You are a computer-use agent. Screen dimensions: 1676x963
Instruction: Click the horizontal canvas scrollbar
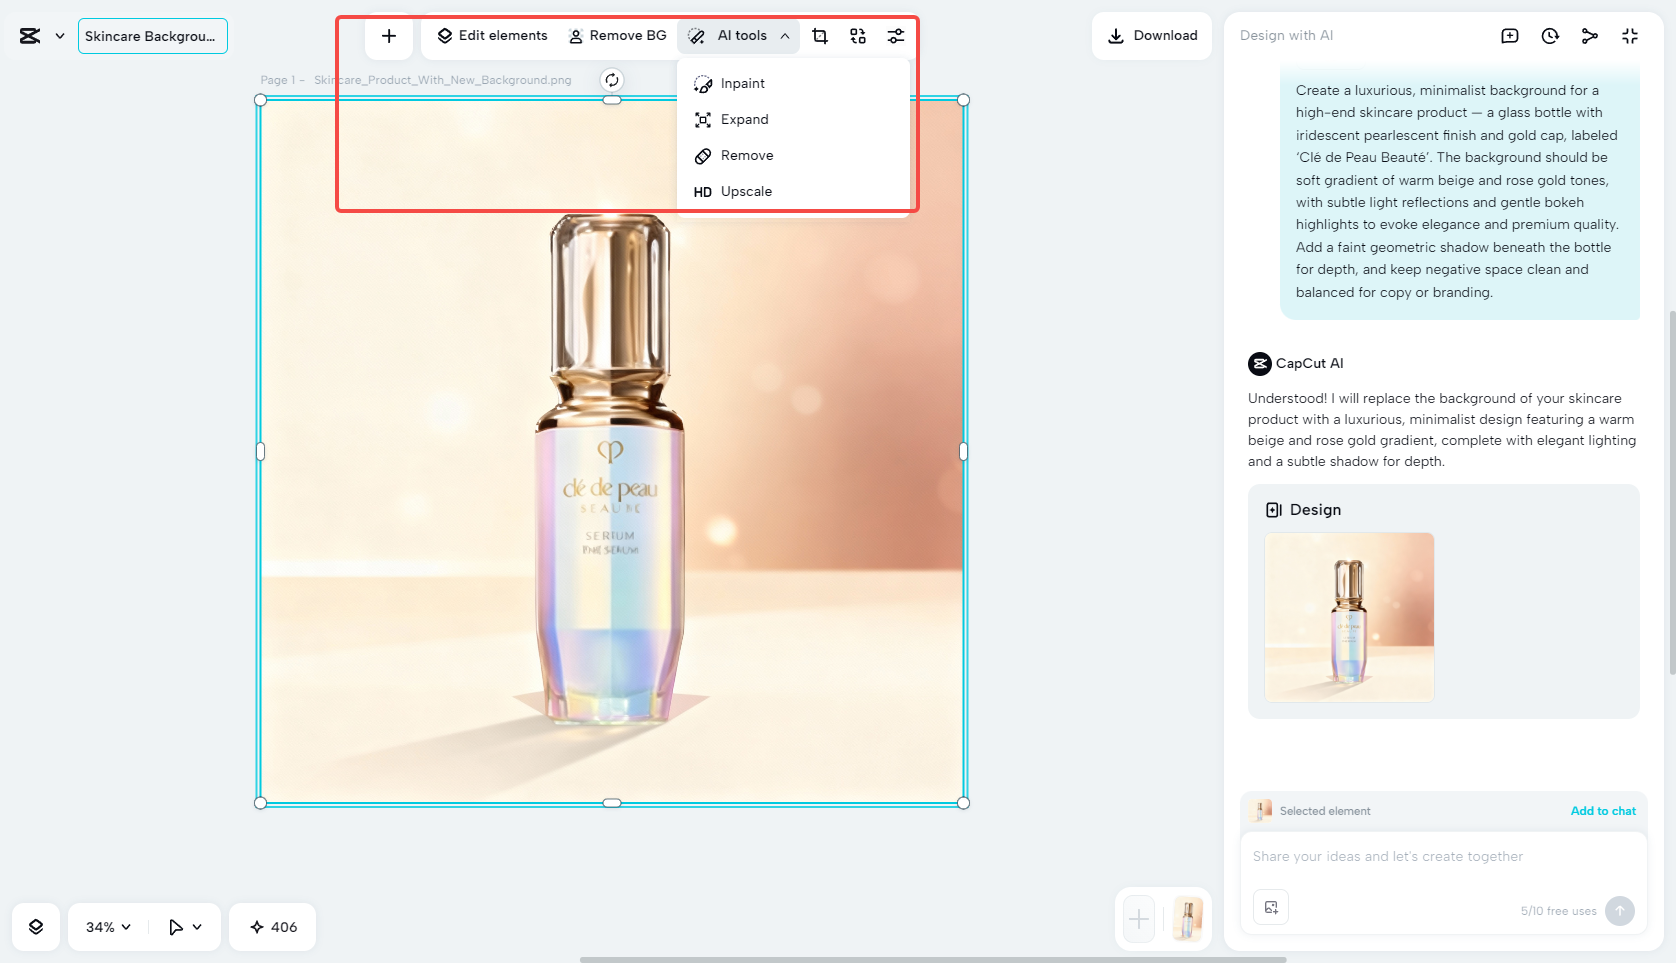tap(933, 960)
